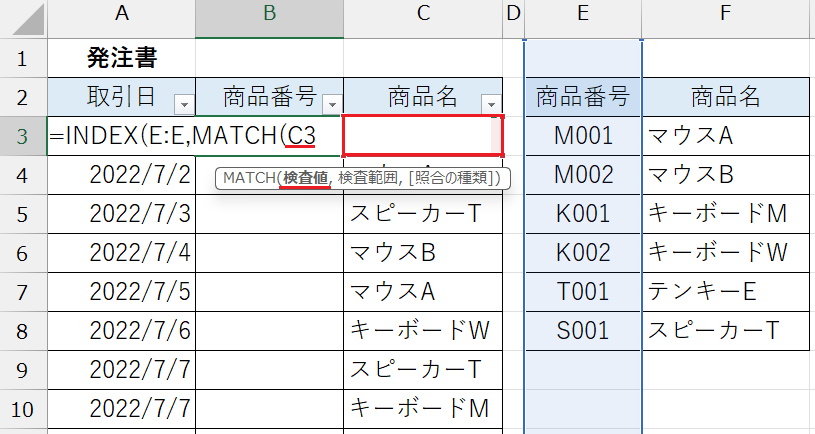815x434 pixels.
Task: Select the 2022/7/7 cell in row 9
Action: 122,370
